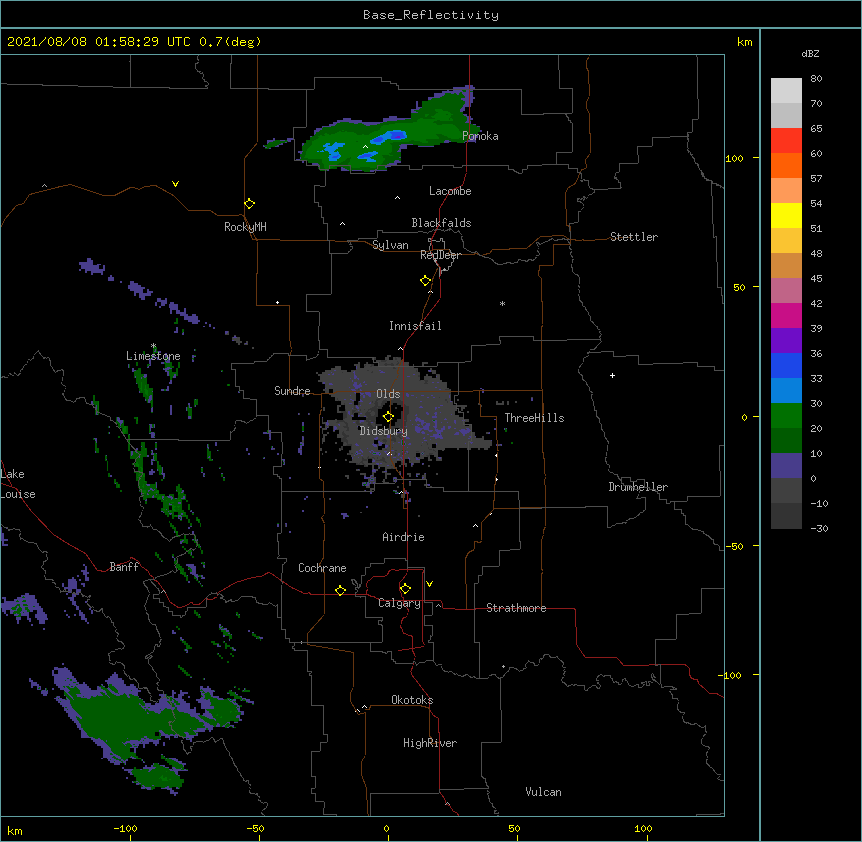The width and height of the screenshot is (862, 842).
Task: Pick the light gray 70–80 dBZ swatch
Action: coord(786,91)
